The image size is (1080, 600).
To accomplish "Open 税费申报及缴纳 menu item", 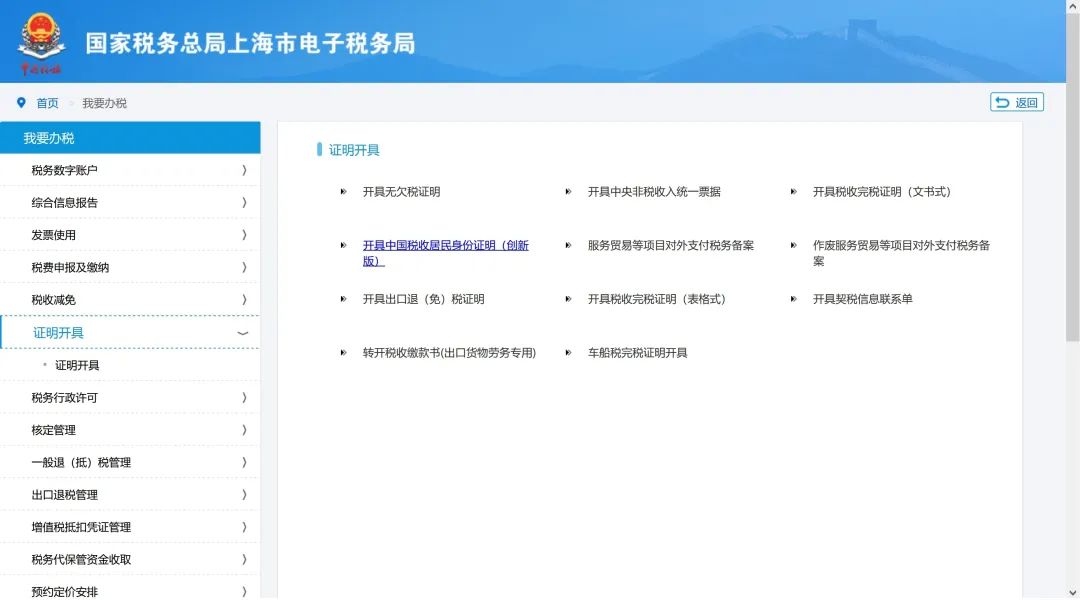I will point(130,267).
